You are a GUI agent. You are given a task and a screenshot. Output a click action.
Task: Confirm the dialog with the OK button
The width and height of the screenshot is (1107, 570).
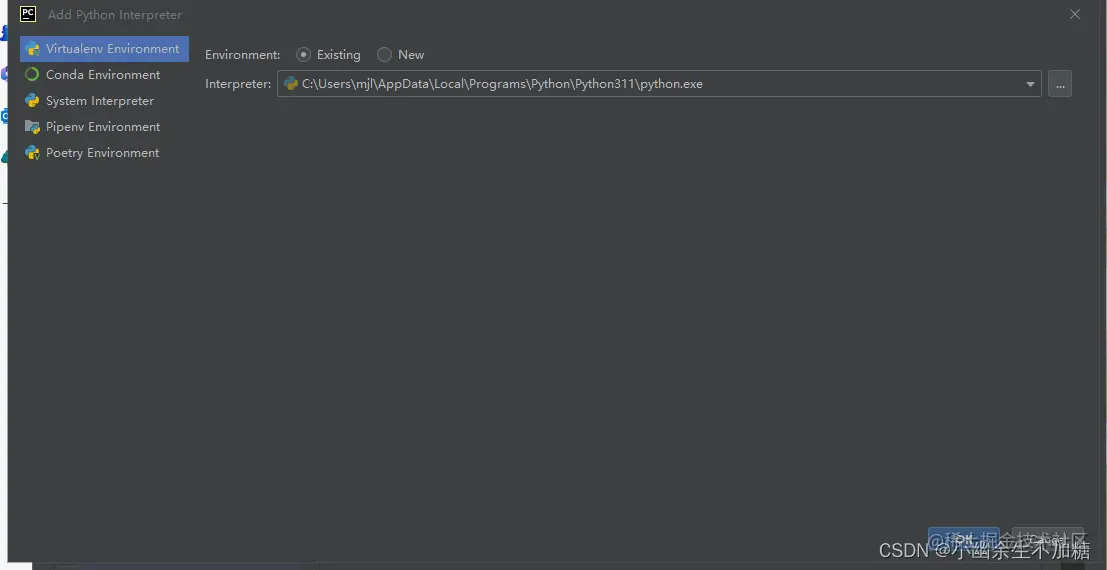964,540
